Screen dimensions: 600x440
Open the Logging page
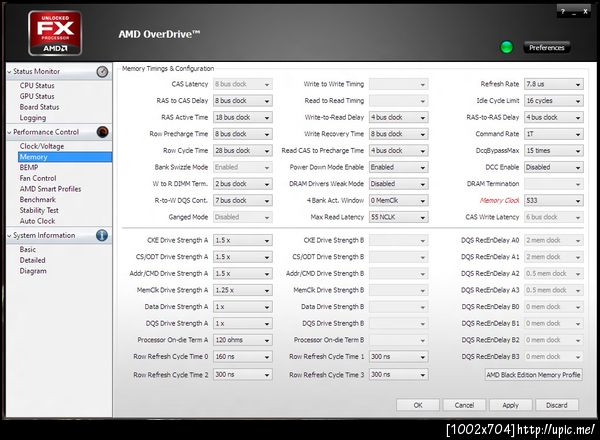pyautogui.click(x=33, y=118)
